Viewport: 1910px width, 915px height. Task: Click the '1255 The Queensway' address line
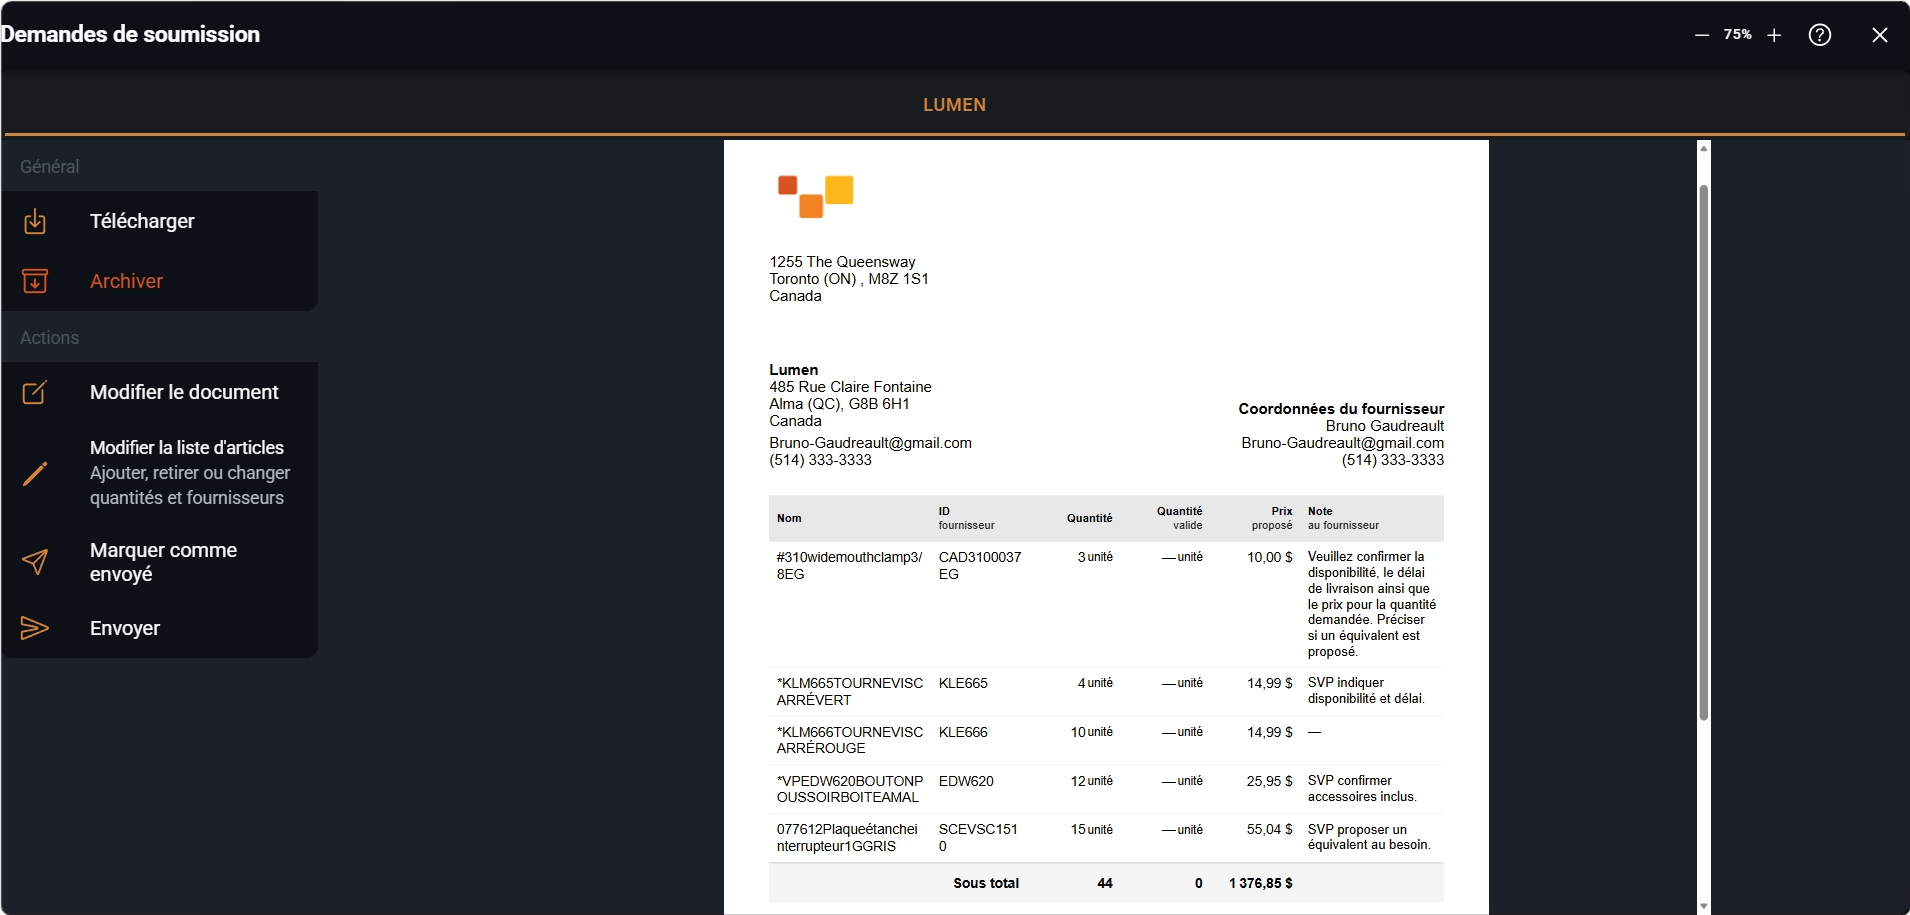pyautogui.click(x=842, y=262)
